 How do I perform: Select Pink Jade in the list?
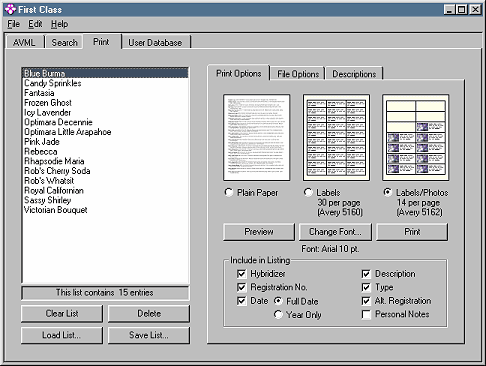tap(105, 142)
